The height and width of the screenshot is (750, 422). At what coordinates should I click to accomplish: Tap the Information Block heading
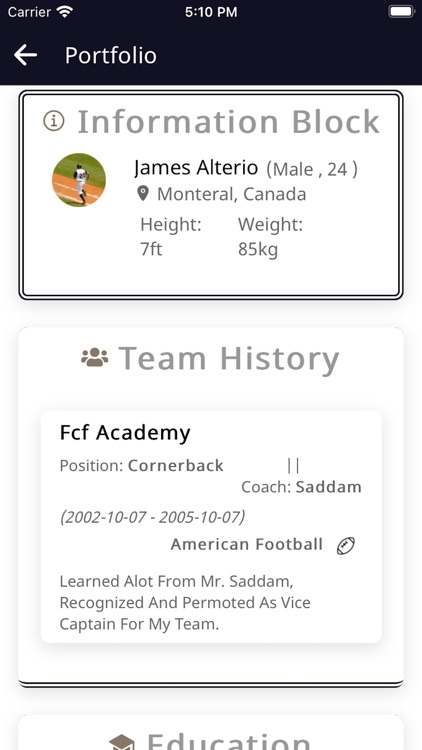(229, 121)
